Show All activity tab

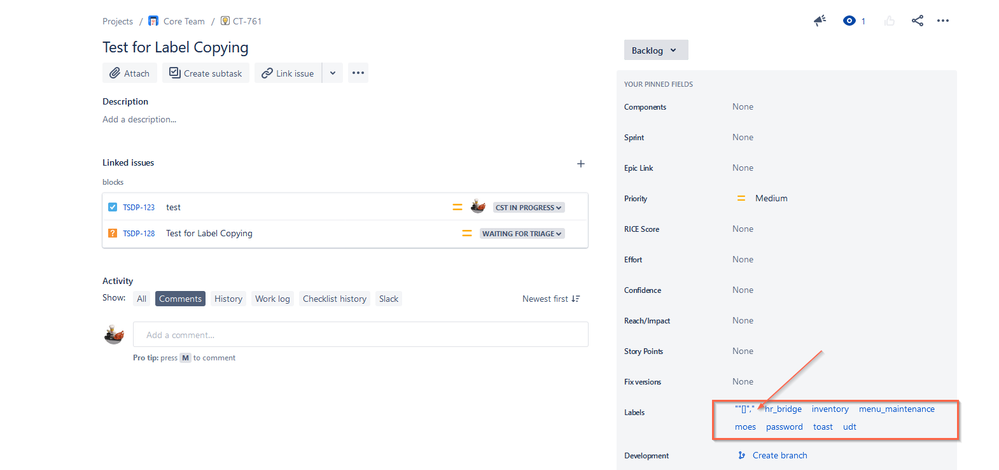point(141,299)
